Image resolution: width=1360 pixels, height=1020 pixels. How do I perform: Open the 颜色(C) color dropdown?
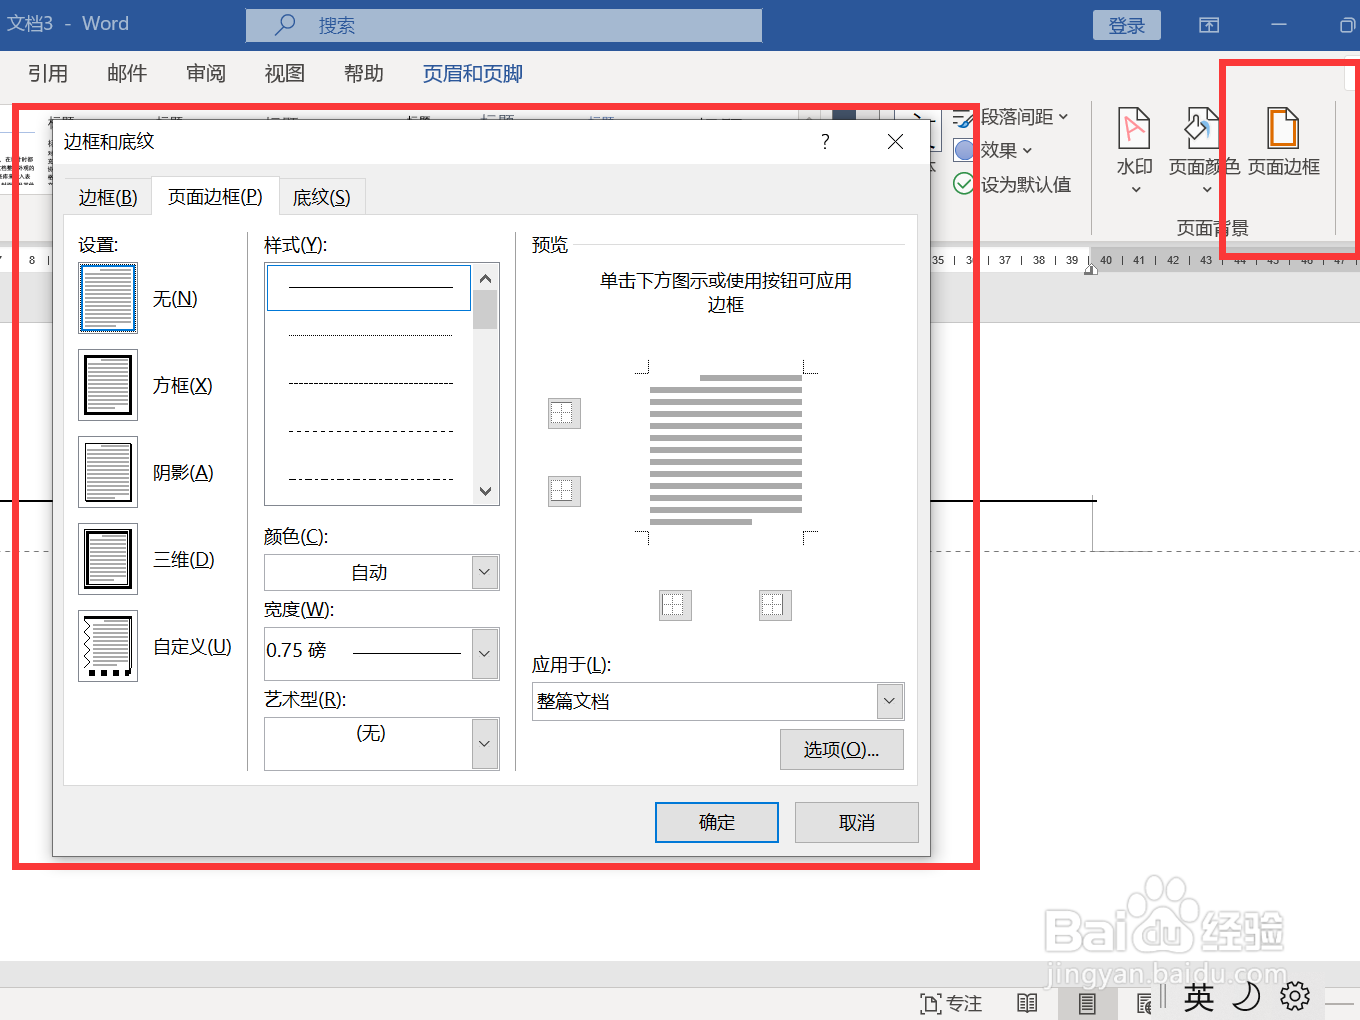point(484,572)
